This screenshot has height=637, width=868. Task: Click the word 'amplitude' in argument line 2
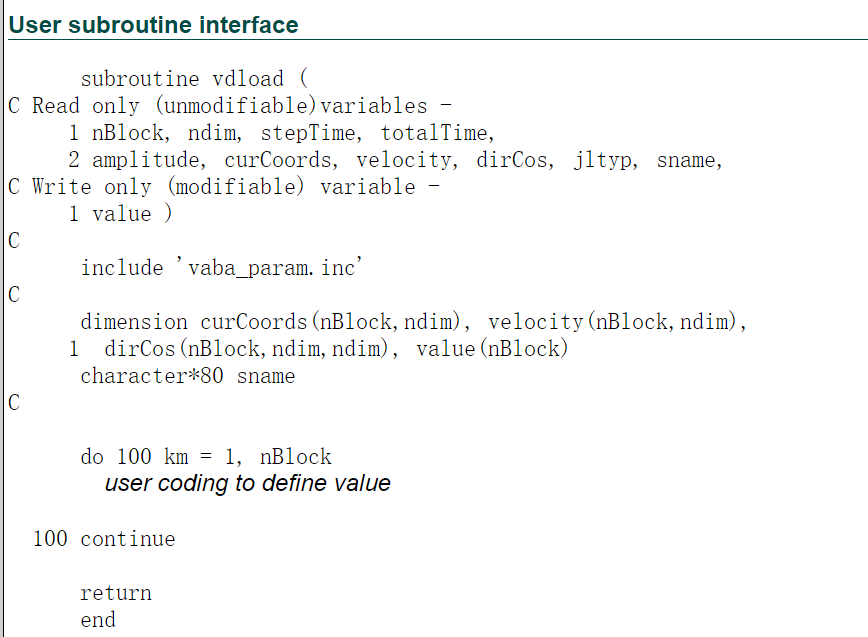[148, 160]
